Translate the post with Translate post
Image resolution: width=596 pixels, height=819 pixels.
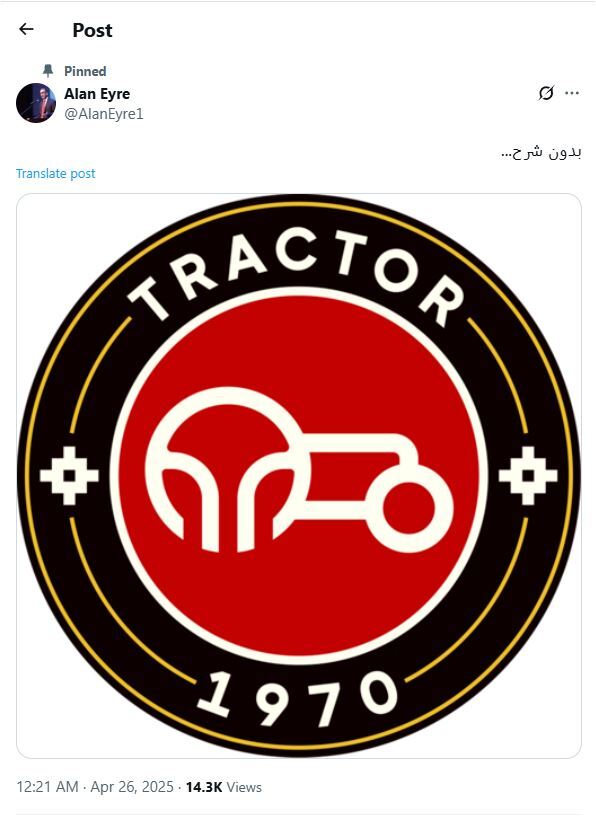tap(55, 173)
